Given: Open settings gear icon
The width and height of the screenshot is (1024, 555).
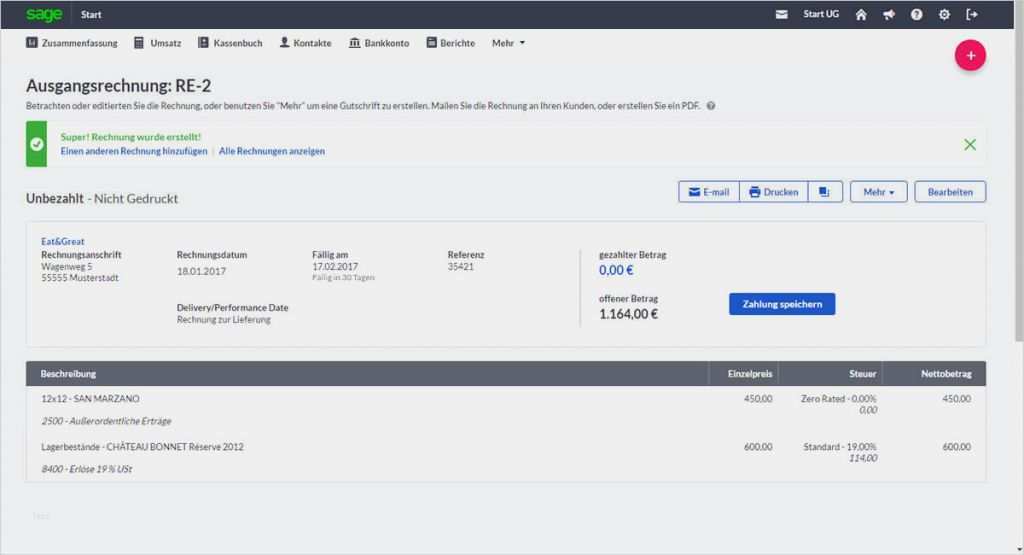Looking at the screenshot, I should [944, 15].
